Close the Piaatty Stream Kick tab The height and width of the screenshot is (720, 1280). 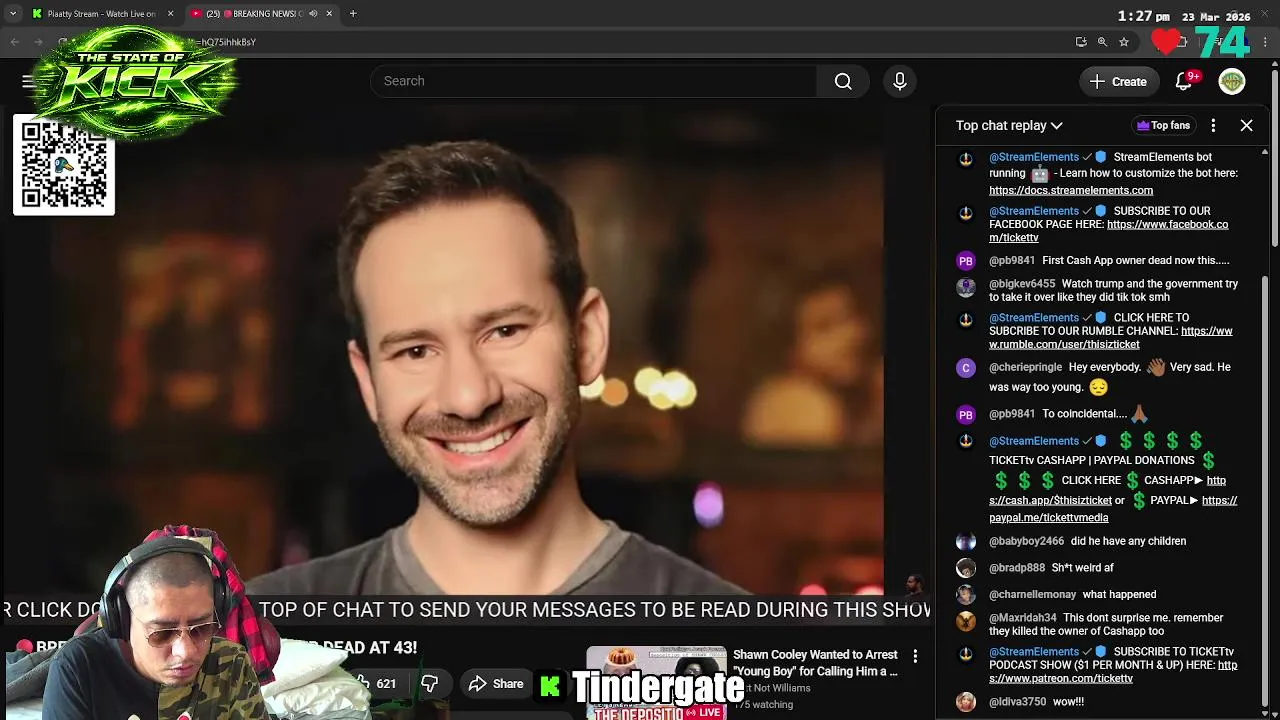(x=170, y=13)
